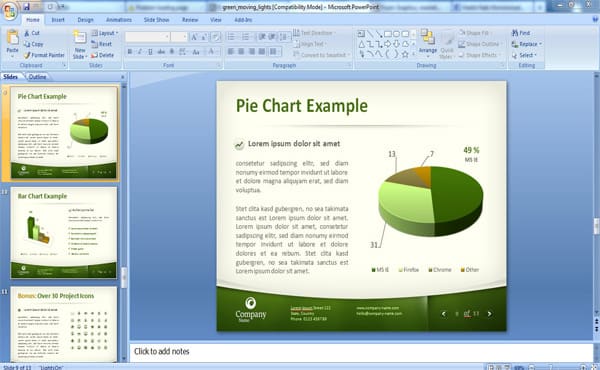Switch to the Insert ribbon tab
The height and width of the screenshot is (370, 600).
[58, 20]
